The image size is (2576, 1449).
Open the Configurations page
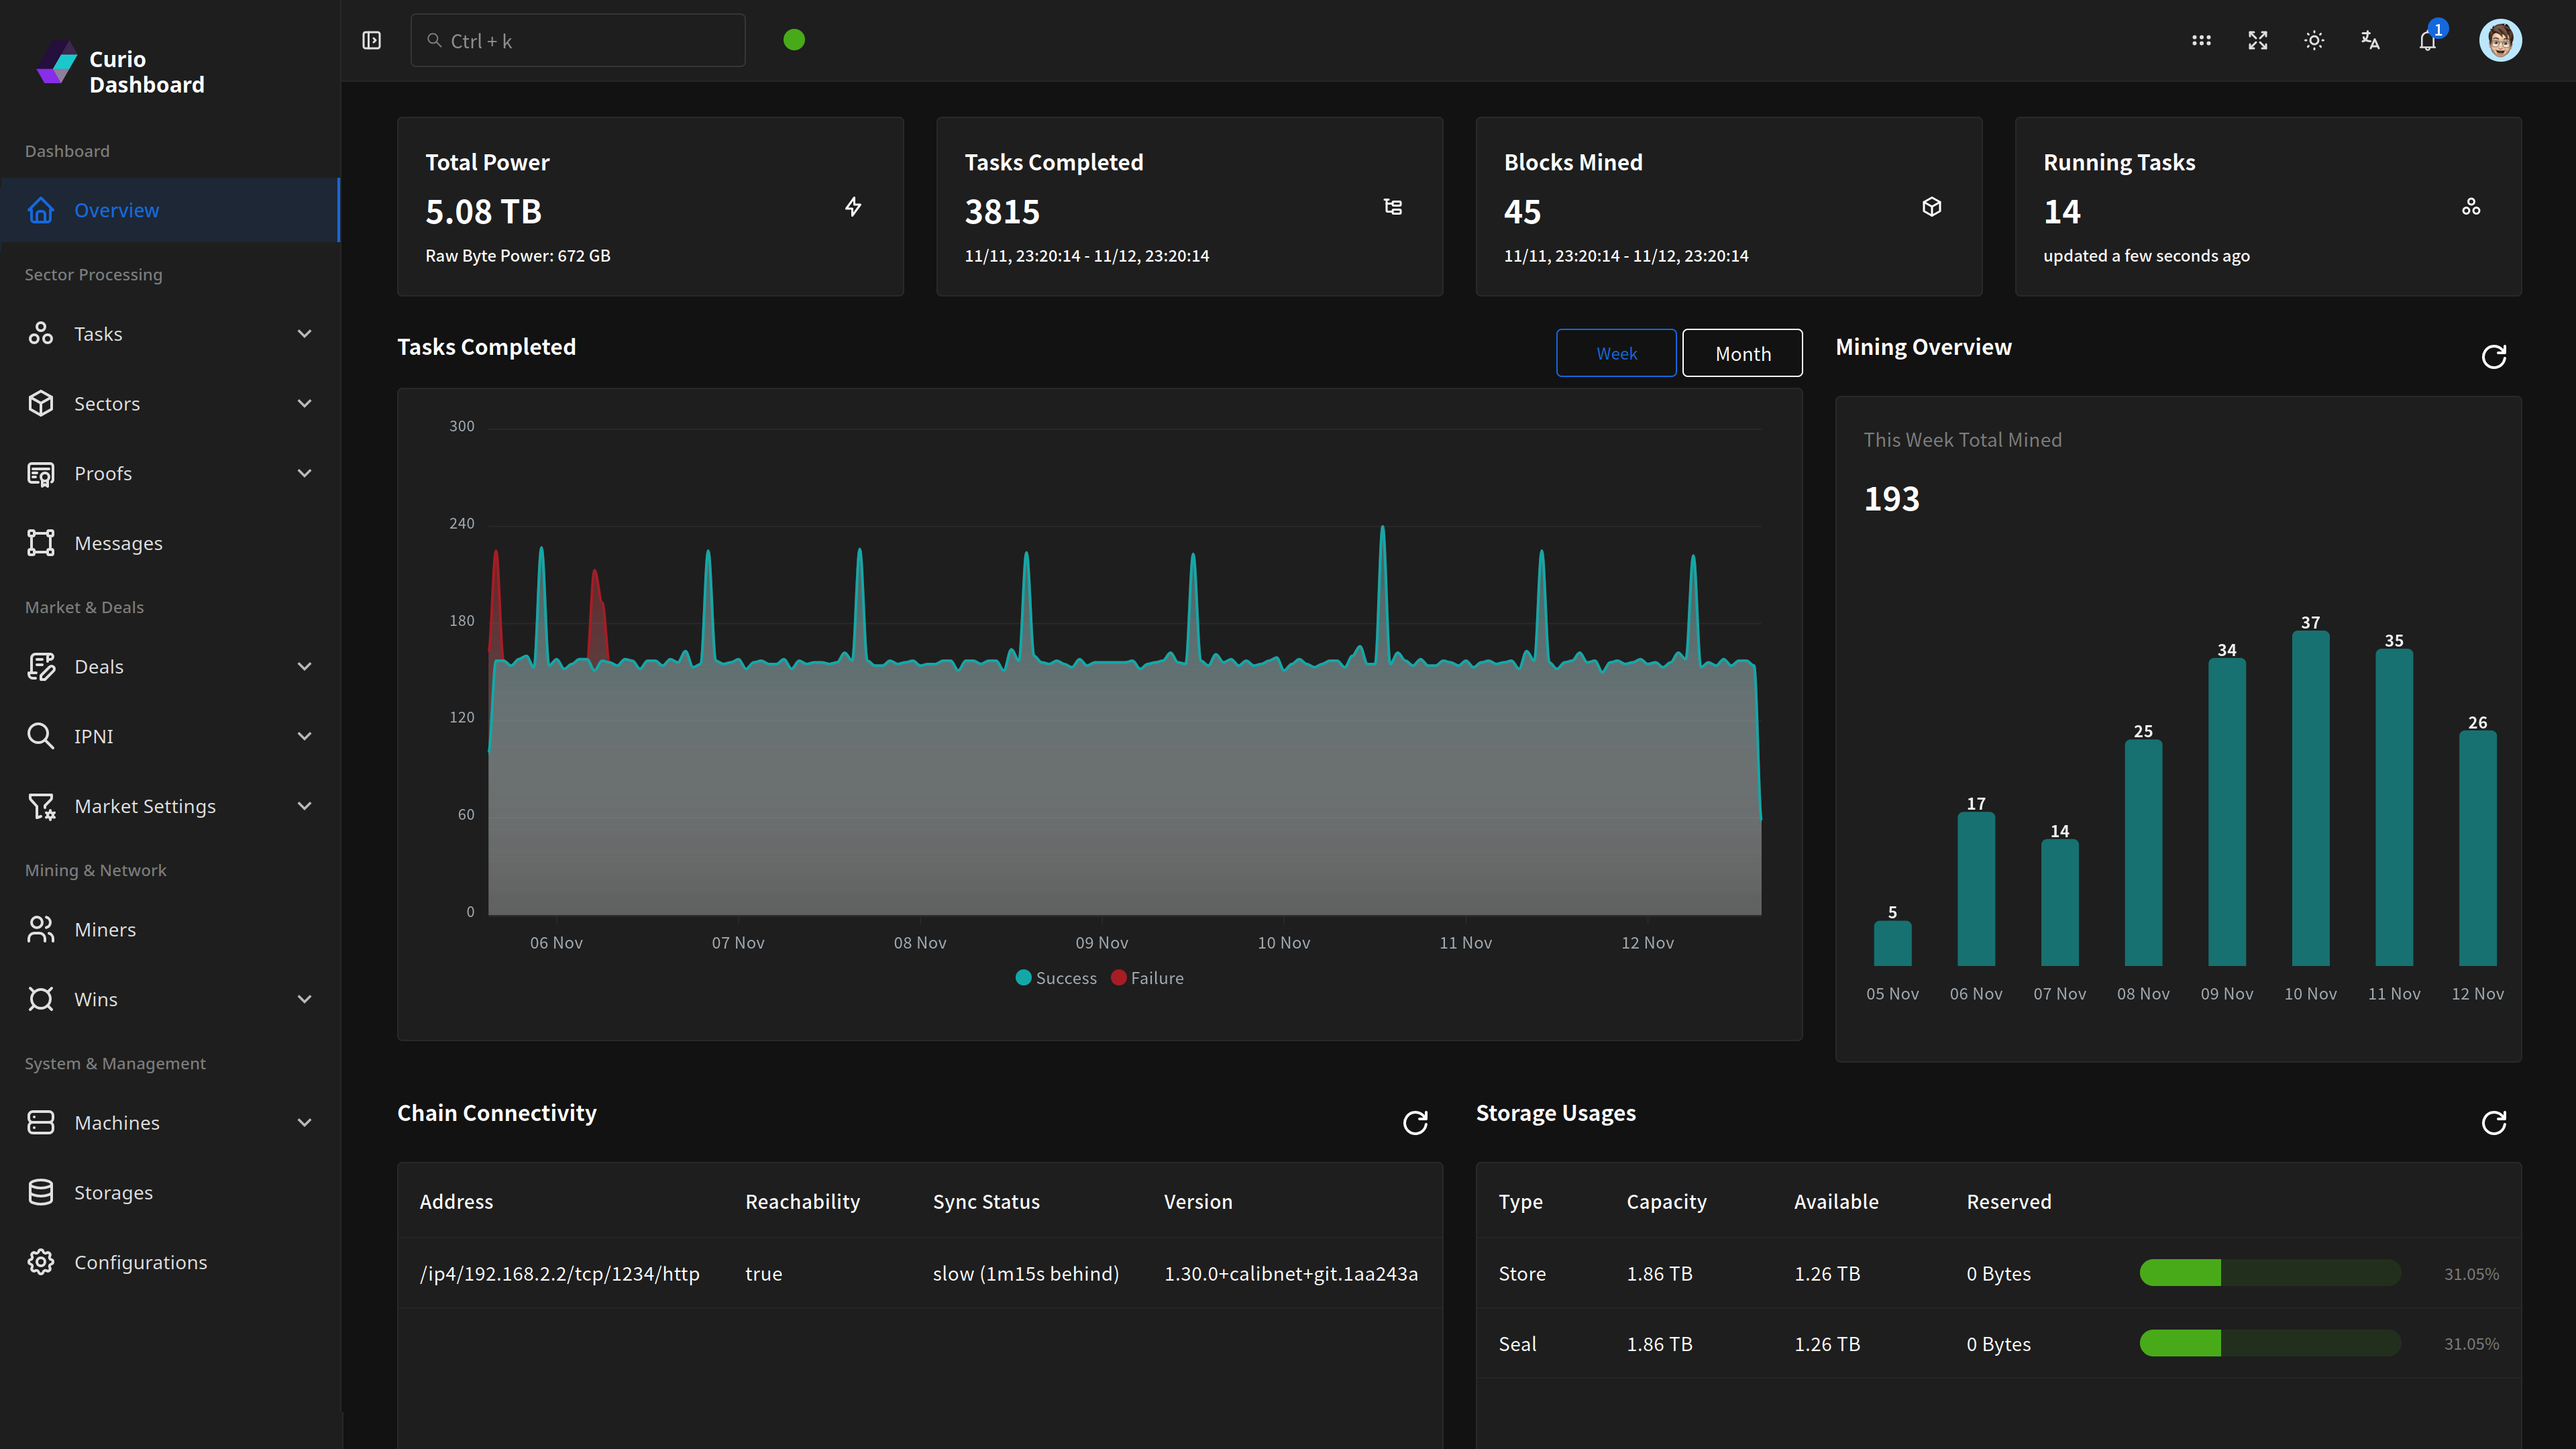click(x=140, y=1263)
